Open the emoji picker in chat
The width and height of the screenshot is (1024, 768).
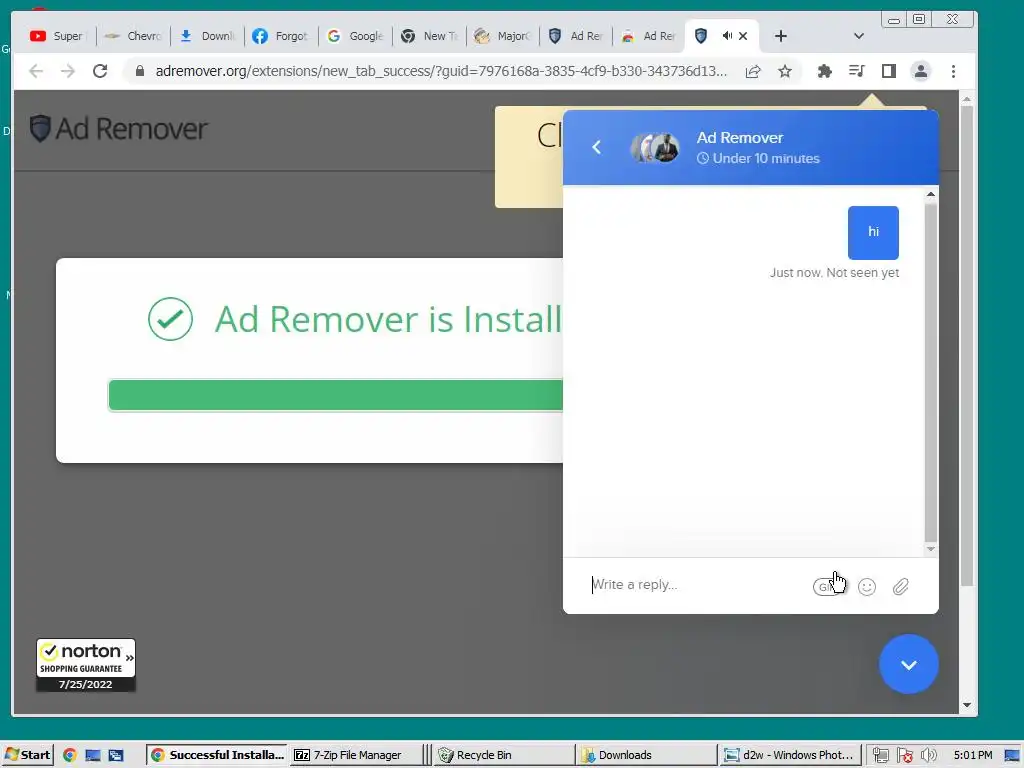pos(867,586)
